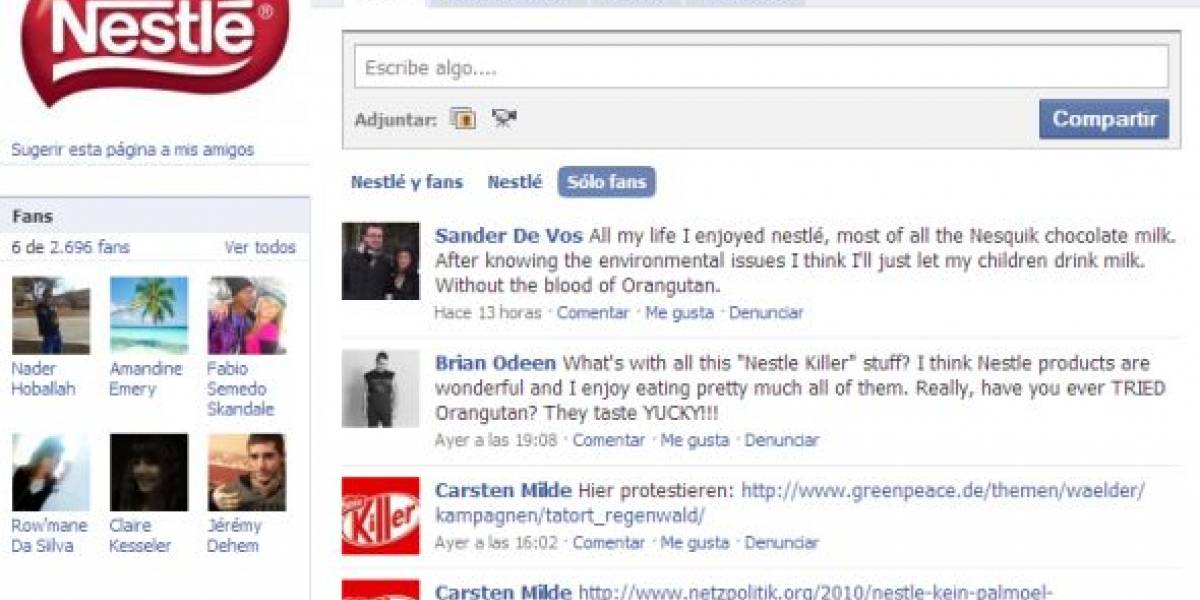Click 'Me gusta' on Carsten Milde 16:02 post
Screen dimensions: 1200x600
point(695,543)
